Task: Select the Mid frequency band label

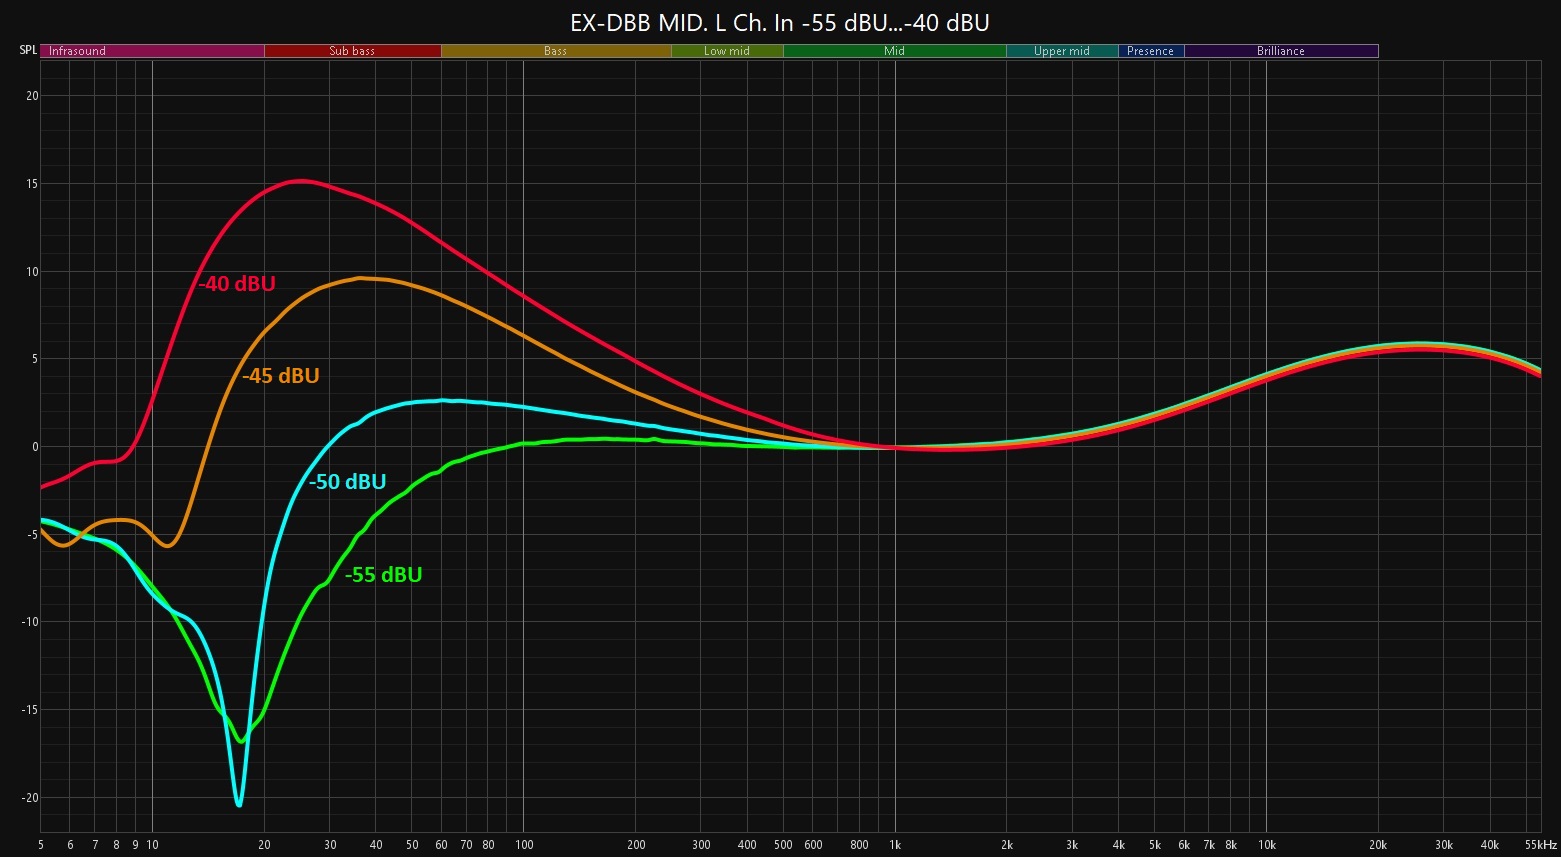Action: [895, 51]
